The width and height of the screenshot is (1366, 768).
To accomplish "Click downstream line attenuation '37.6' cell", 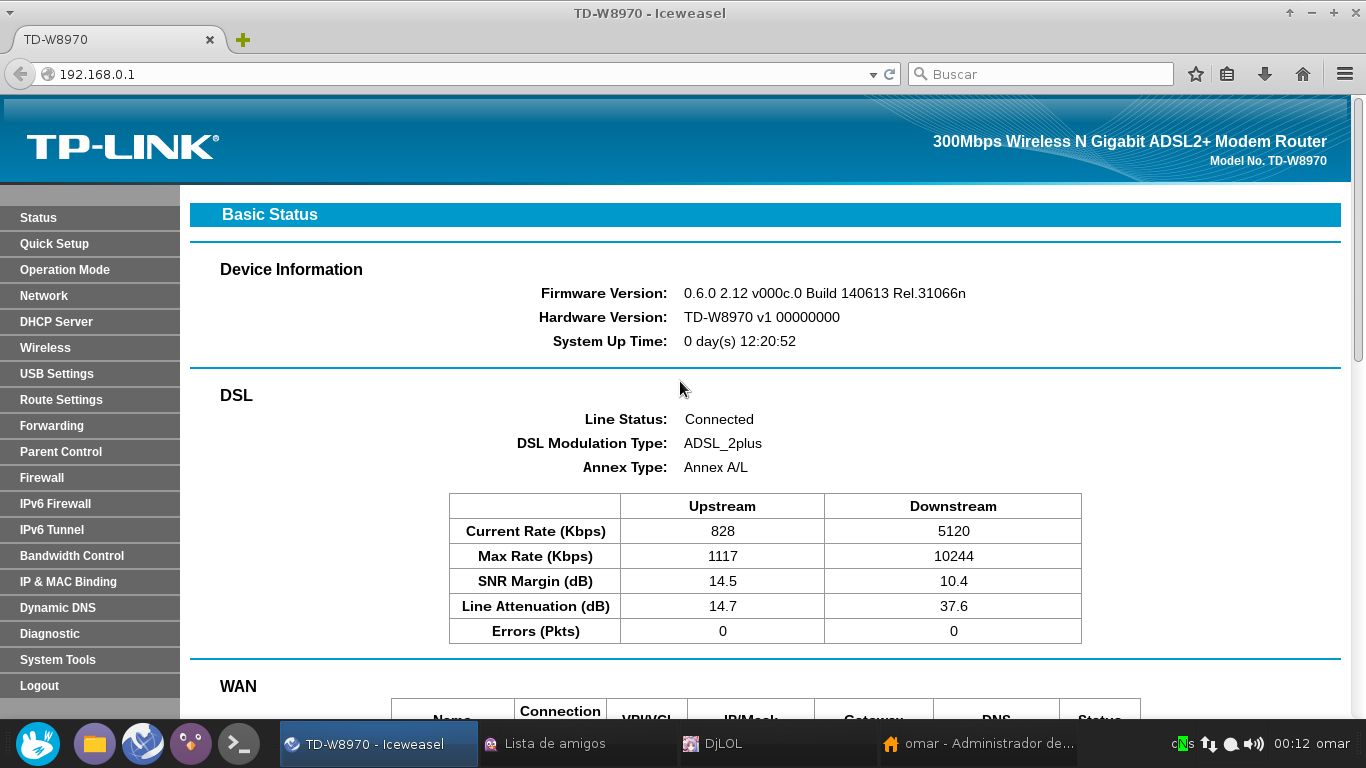I will pos(953,606).
